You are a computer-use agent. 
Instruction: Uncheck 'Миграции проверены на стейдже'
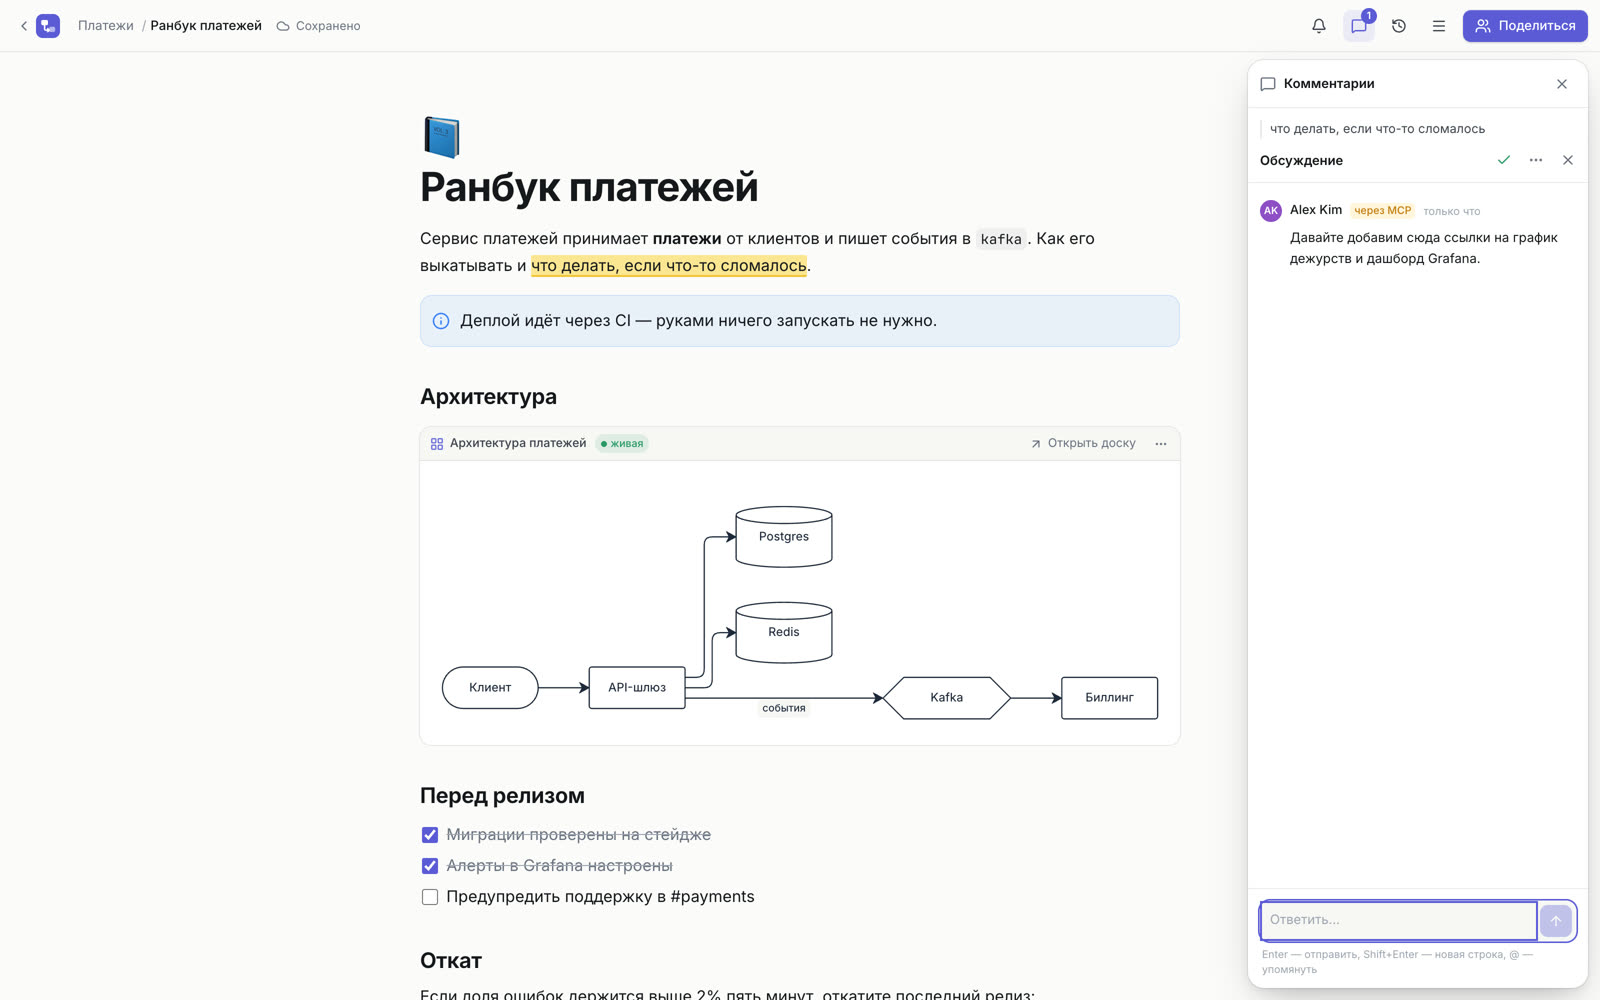(430, 835)
